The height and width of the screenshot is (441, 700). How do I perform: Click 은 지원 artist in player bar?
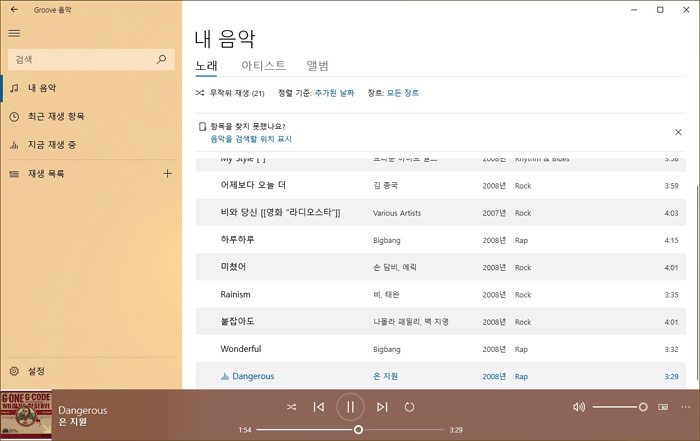(72, 422)
